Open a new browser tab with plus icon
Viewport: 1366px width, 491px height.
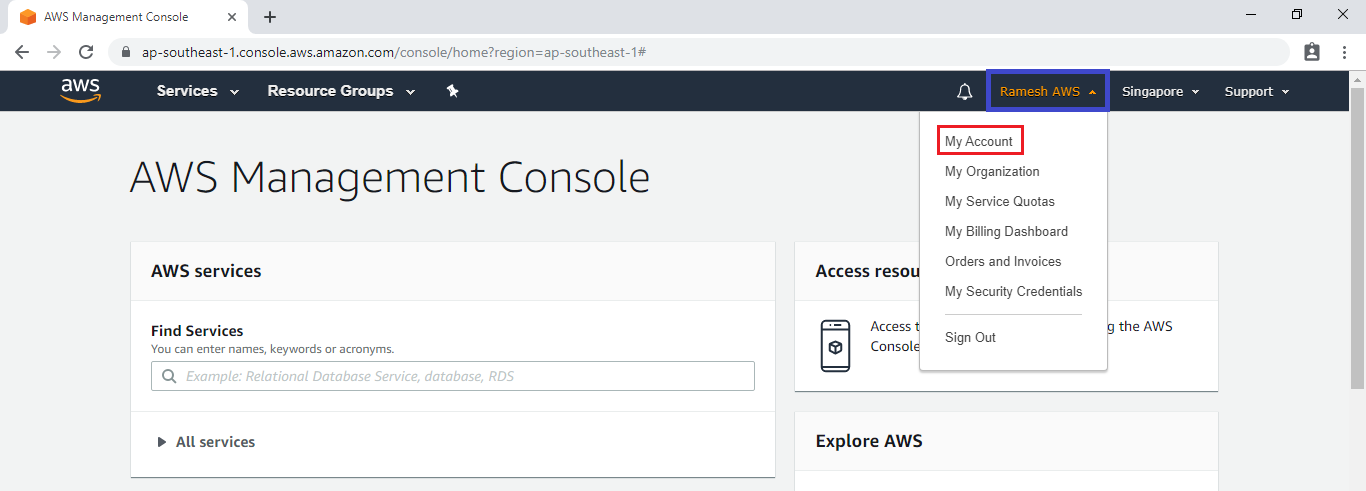[x=270, y=17]
